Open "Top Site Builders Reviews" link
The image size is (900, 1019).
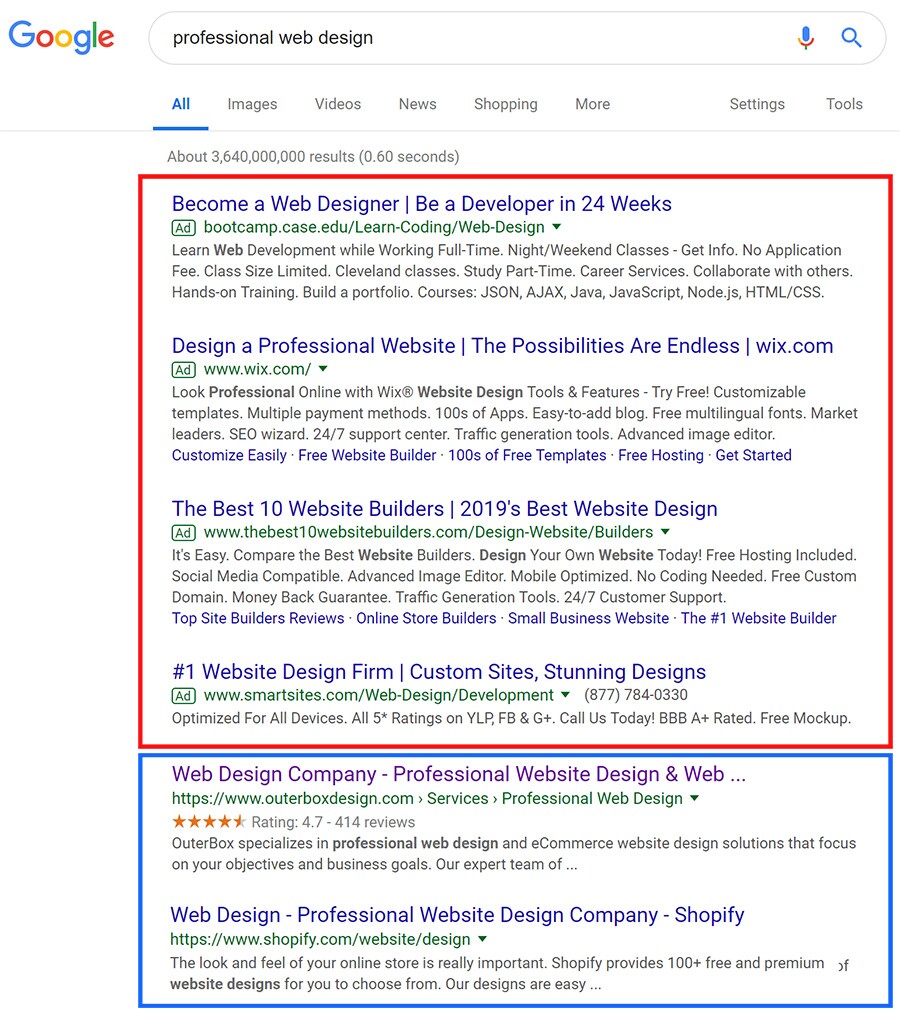(257, 618)
